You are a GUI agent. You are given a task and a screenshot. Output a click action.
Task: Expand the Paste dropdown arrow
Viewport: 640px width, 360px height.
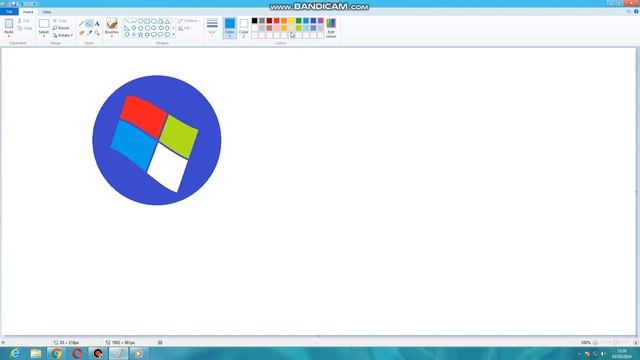coord(9,35)
